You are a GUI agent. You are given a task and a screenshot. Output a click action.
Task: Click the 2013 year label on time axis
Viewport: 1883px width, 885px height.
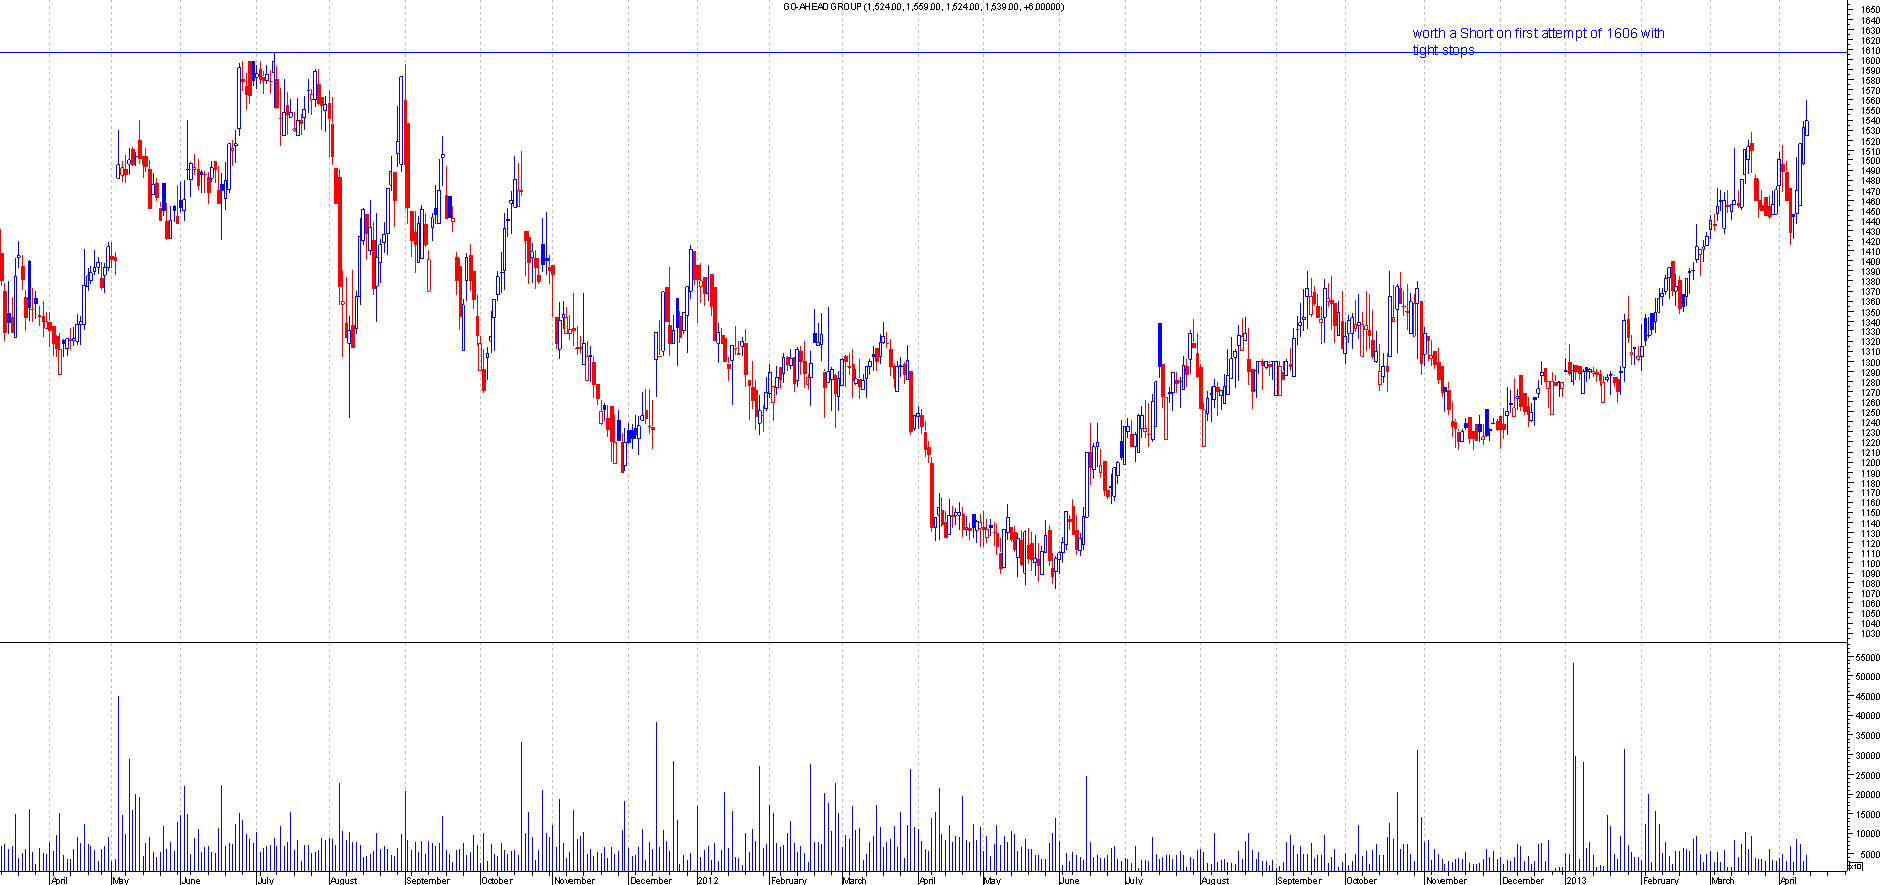(1576, 880)
